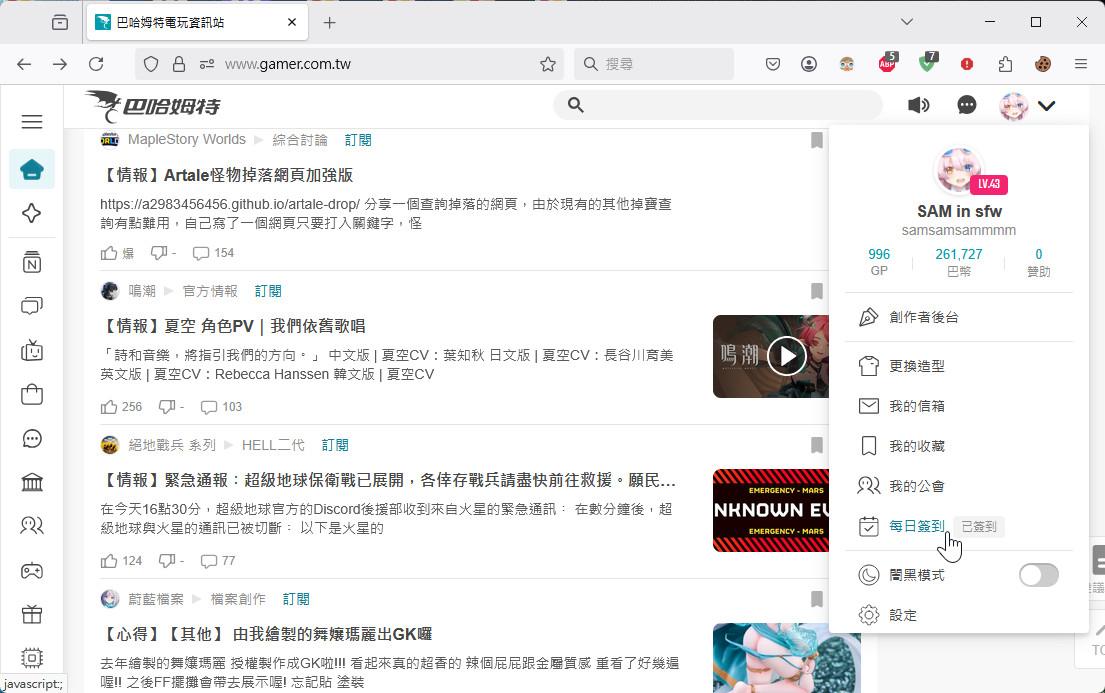Open the browser tab list dropdown arrow

[906, 22]
